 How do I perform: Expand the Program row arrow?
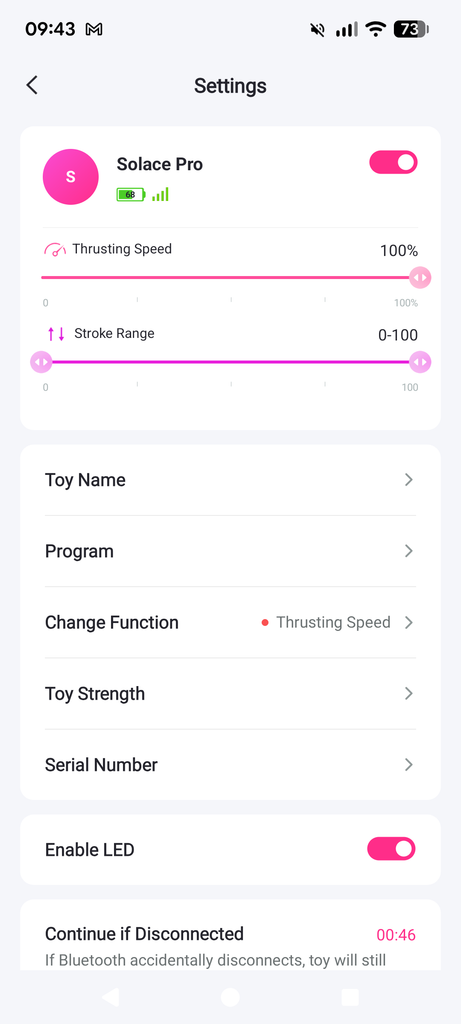pyautogui.click(x=409, y=551)
